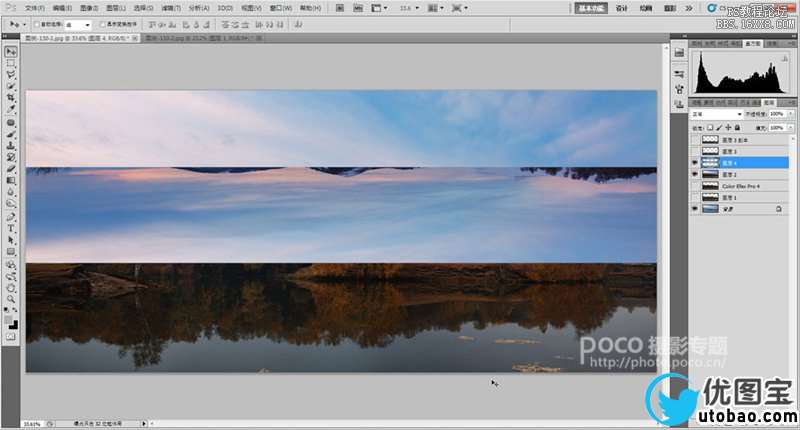This screenshot has height=430, width=800.
Task: Select the Spot Healing Brush tool
Action: click(x=11, y=123)
